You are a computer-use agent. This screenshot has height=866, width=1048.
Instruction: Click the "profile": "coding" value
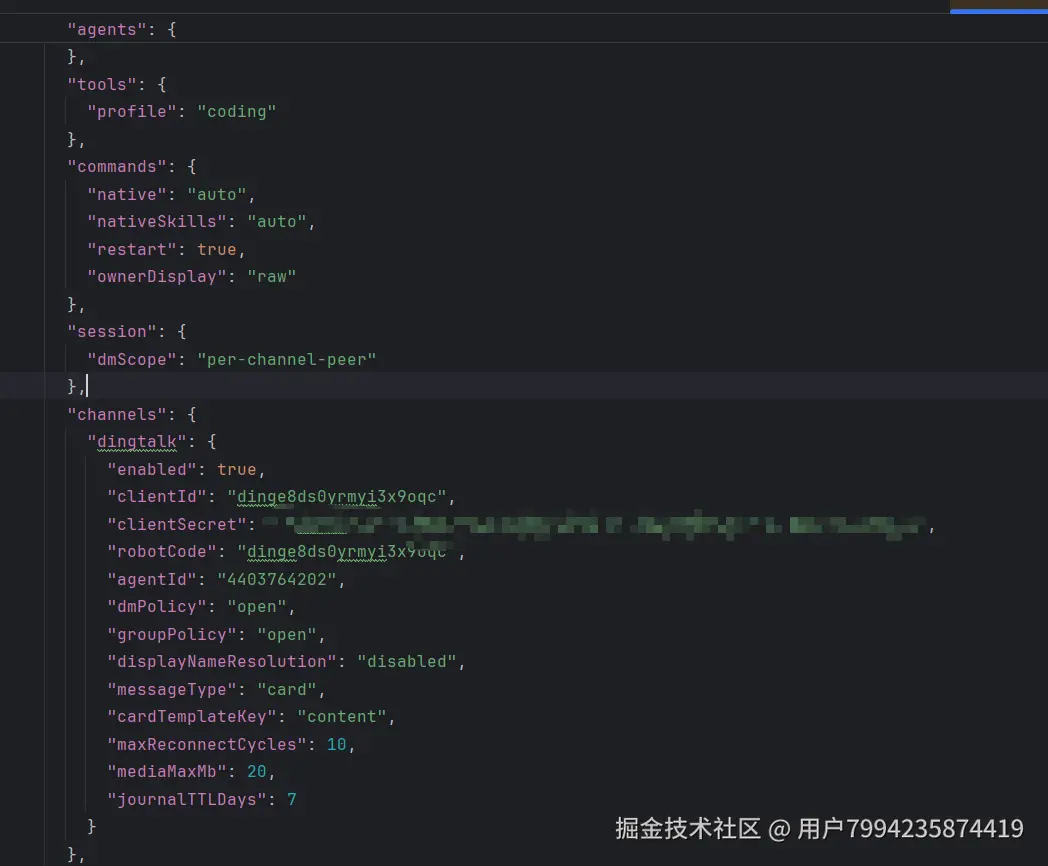pos(238,111)
